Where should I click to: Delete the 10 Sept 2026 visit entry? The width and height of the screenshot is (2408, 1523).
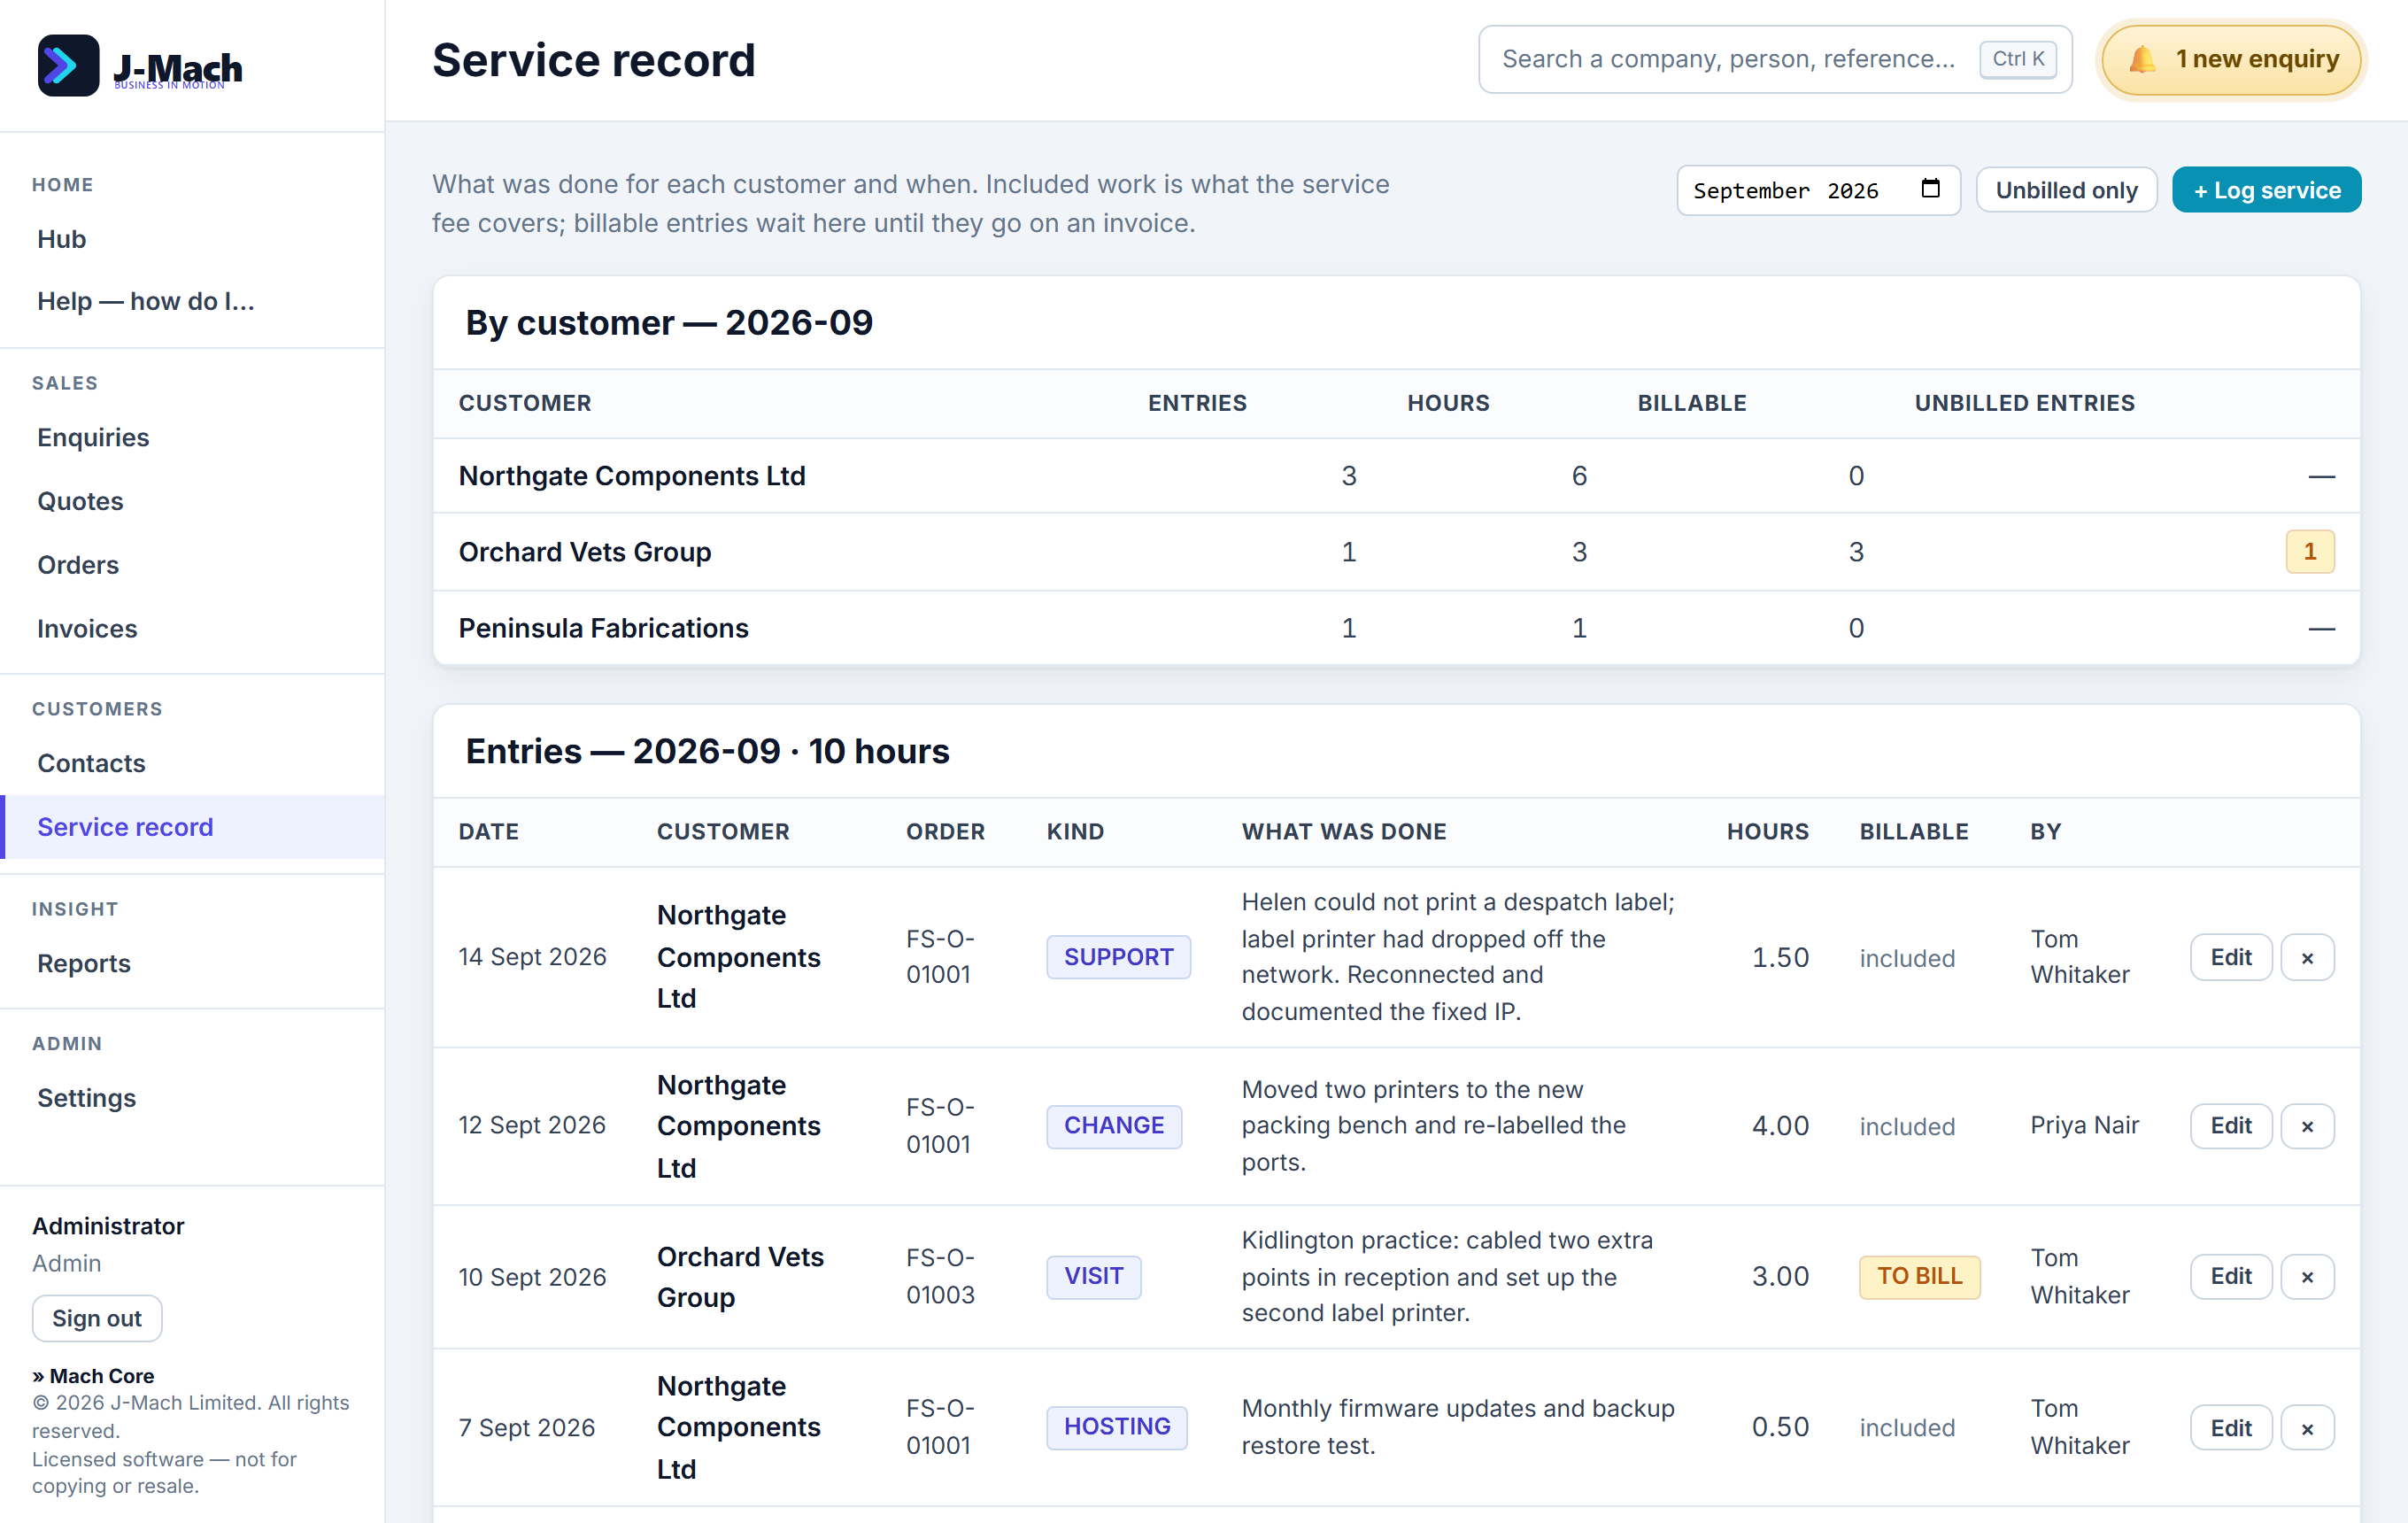point(2307,1277)
